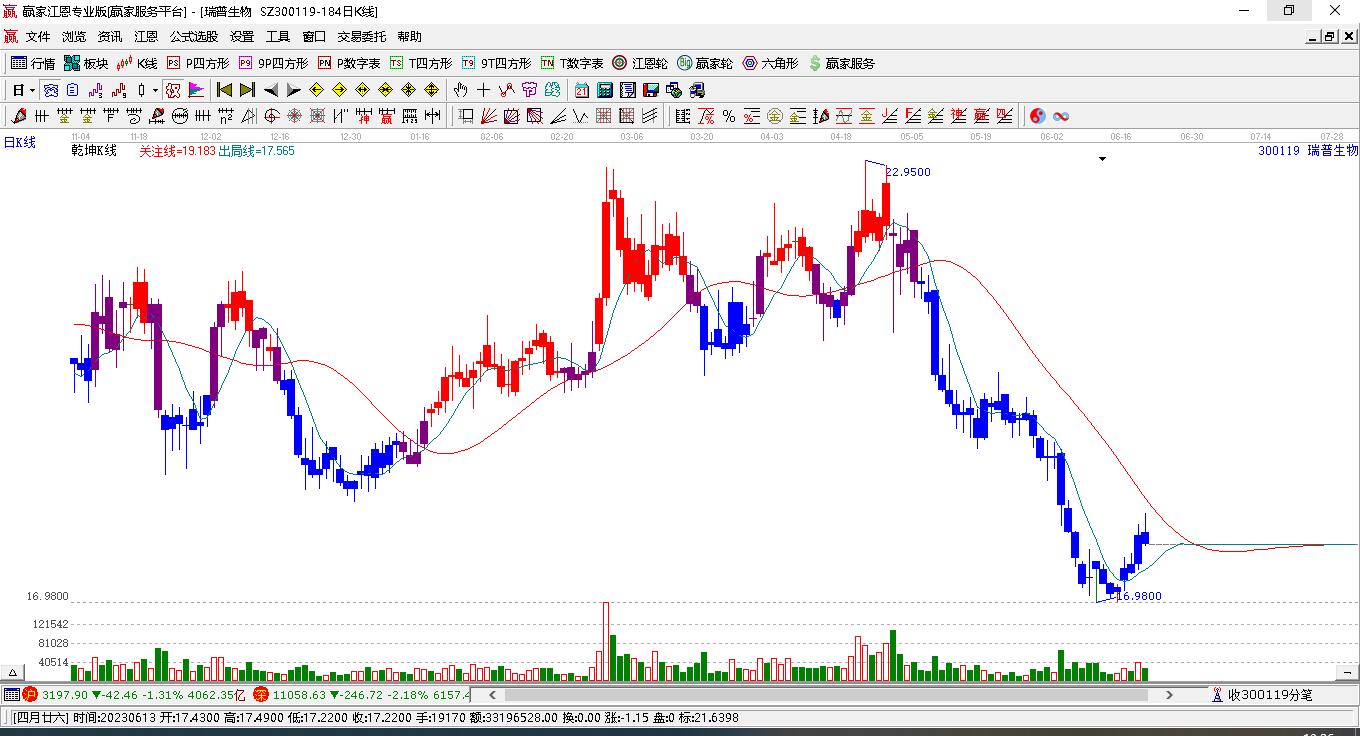
Task: Open the 工具 menu
Action: click(x=278, y=37)
